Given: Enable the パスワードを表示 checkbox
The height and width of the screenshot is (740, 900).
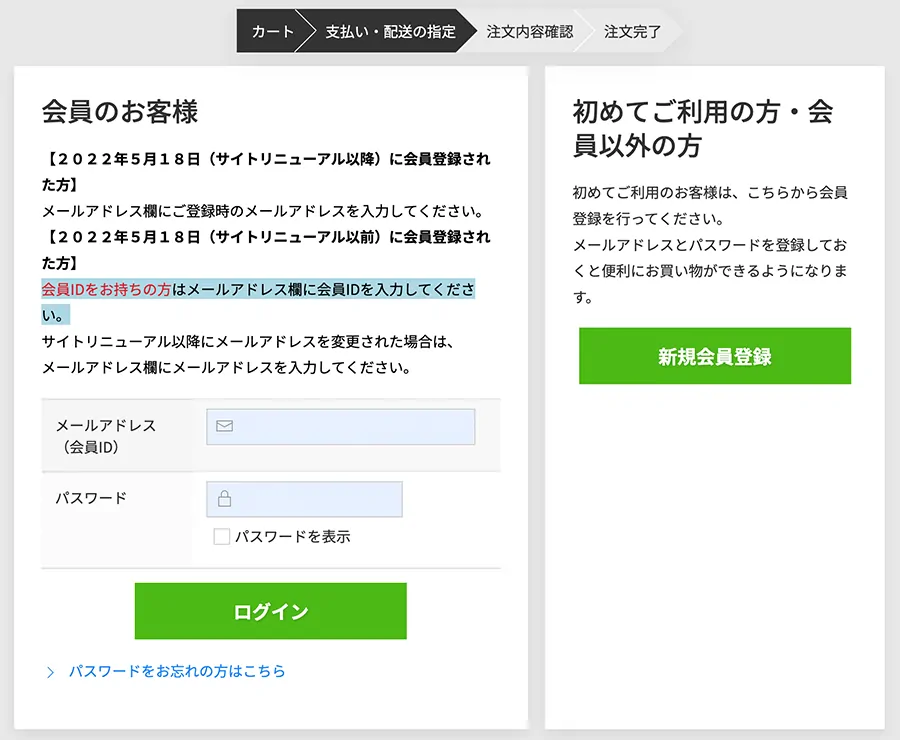Looking at the screenshot, I should (x=222, y=536).
